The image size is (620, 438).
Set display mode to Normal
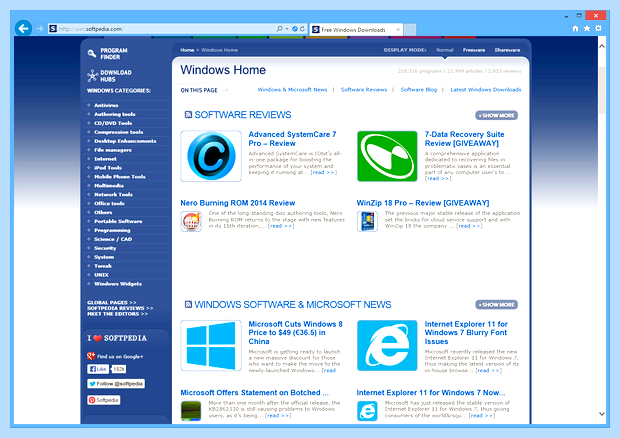445,50
